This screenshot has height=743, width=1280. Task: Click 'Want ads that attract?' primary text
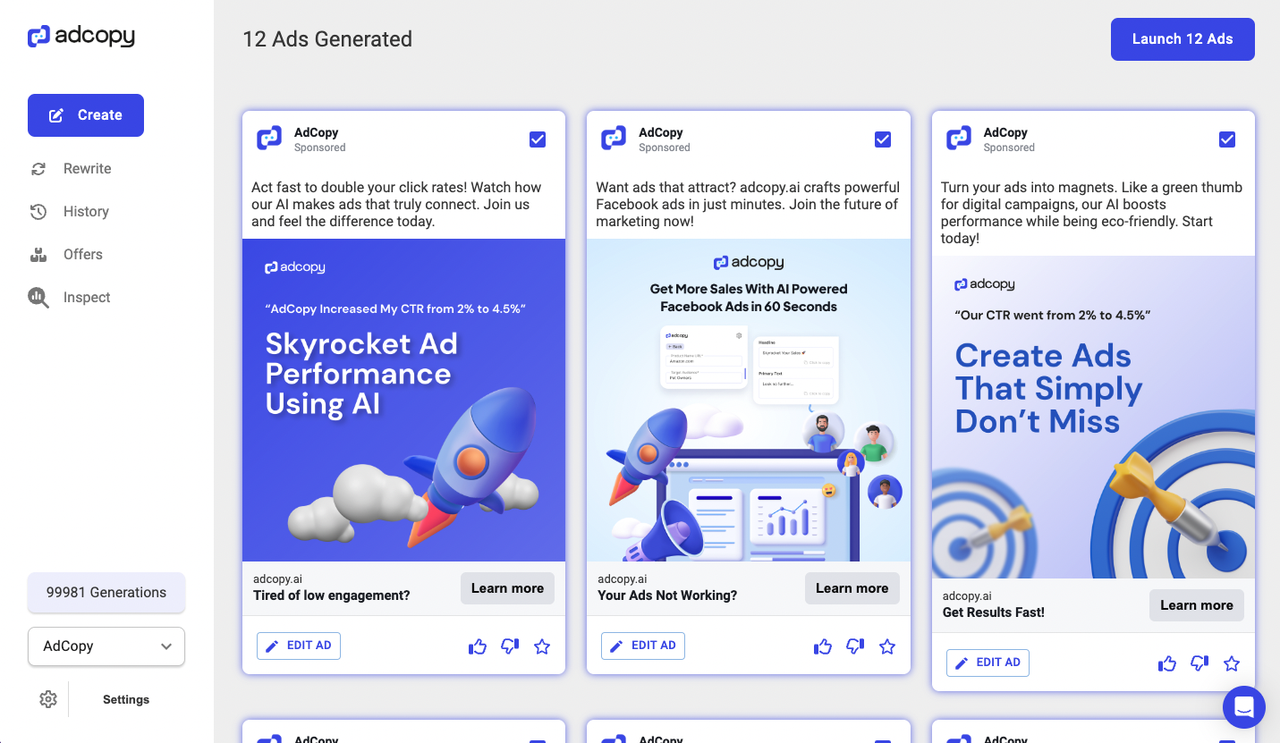point(748,204)
